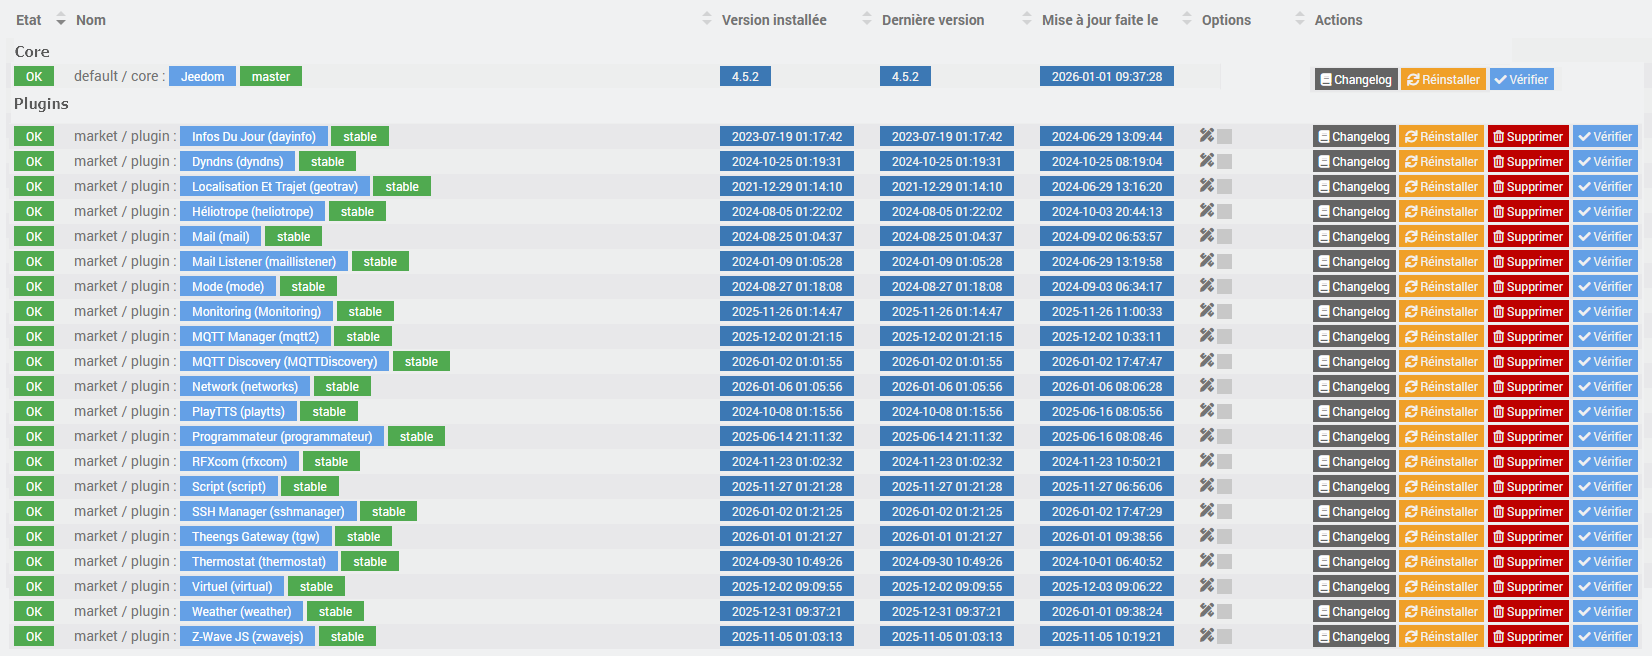Screen dimensions: 1652x656
Task: Click Supprimer in the Z-Wave JS row
Action: (1528, 636)
